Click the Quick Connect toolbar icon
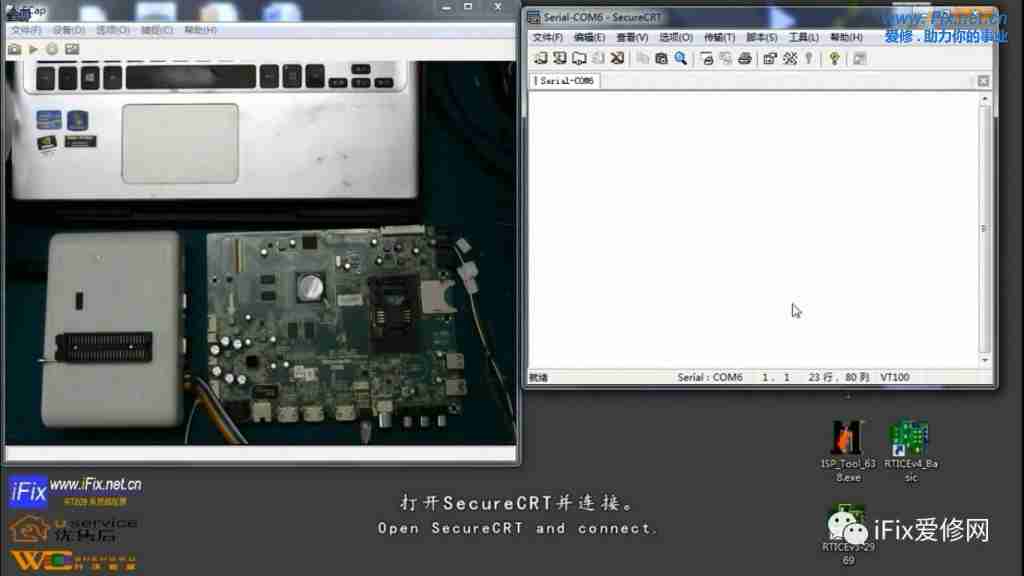 560,59
